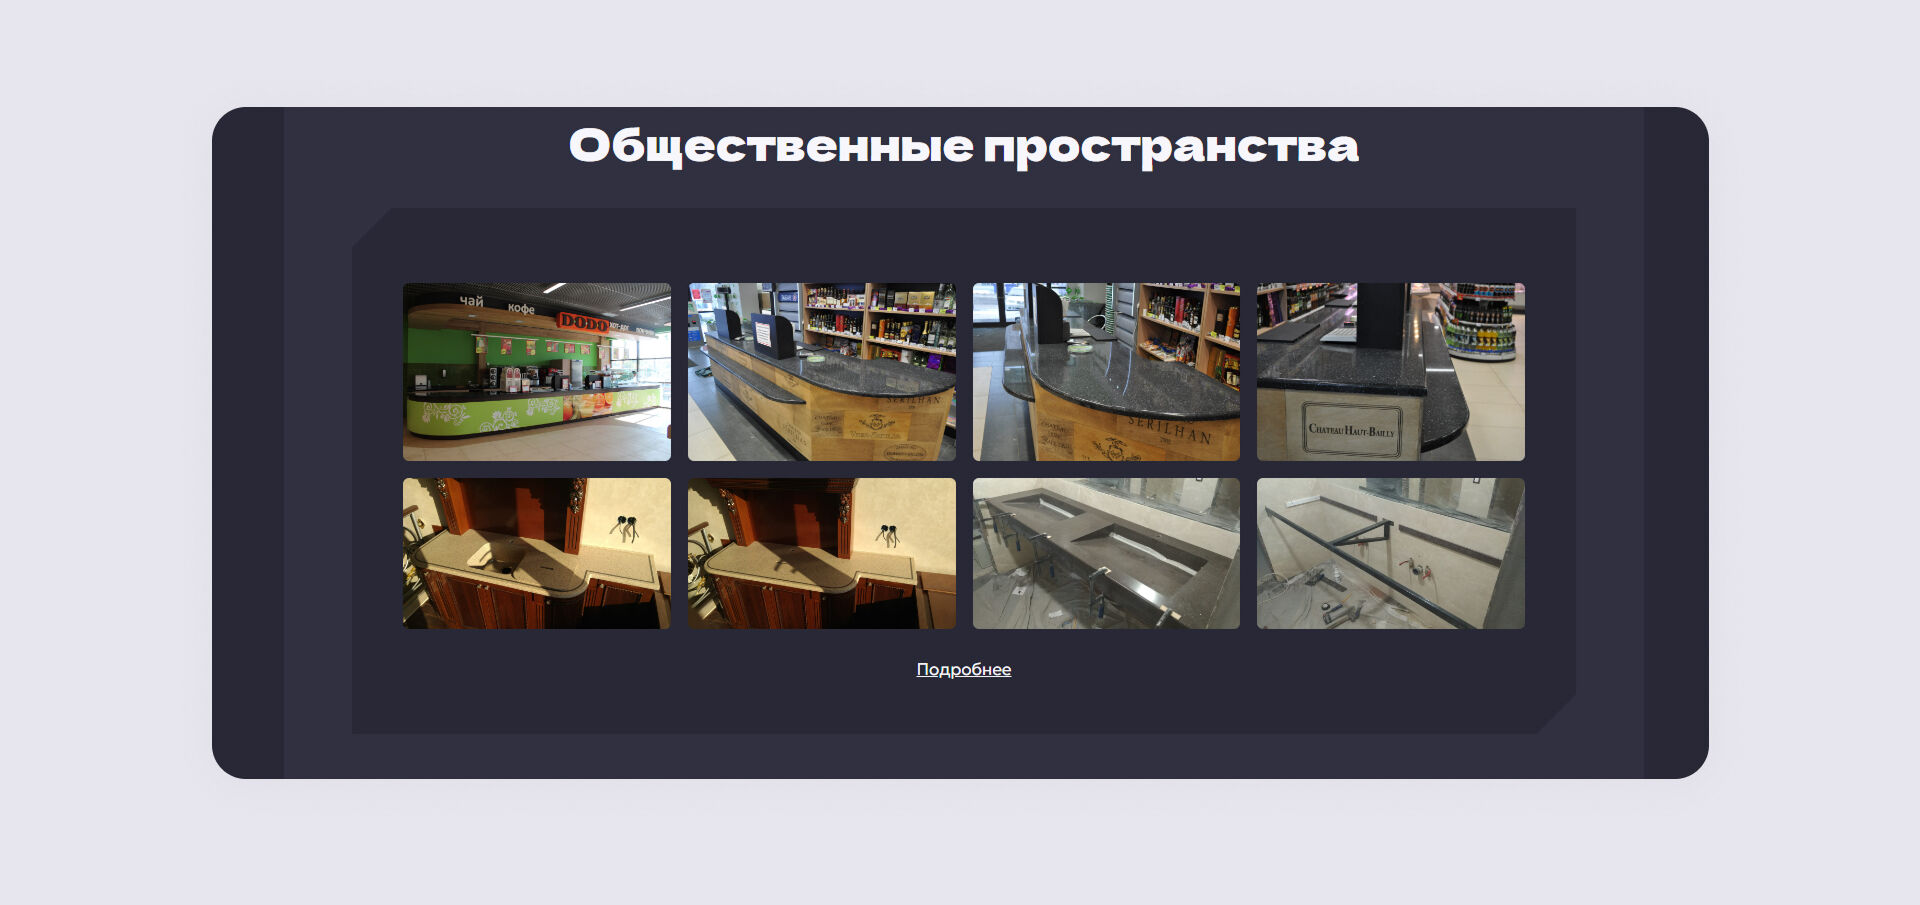
Task: Click the кофе lettering above the kiosk
Action: (x=521, y=308)
